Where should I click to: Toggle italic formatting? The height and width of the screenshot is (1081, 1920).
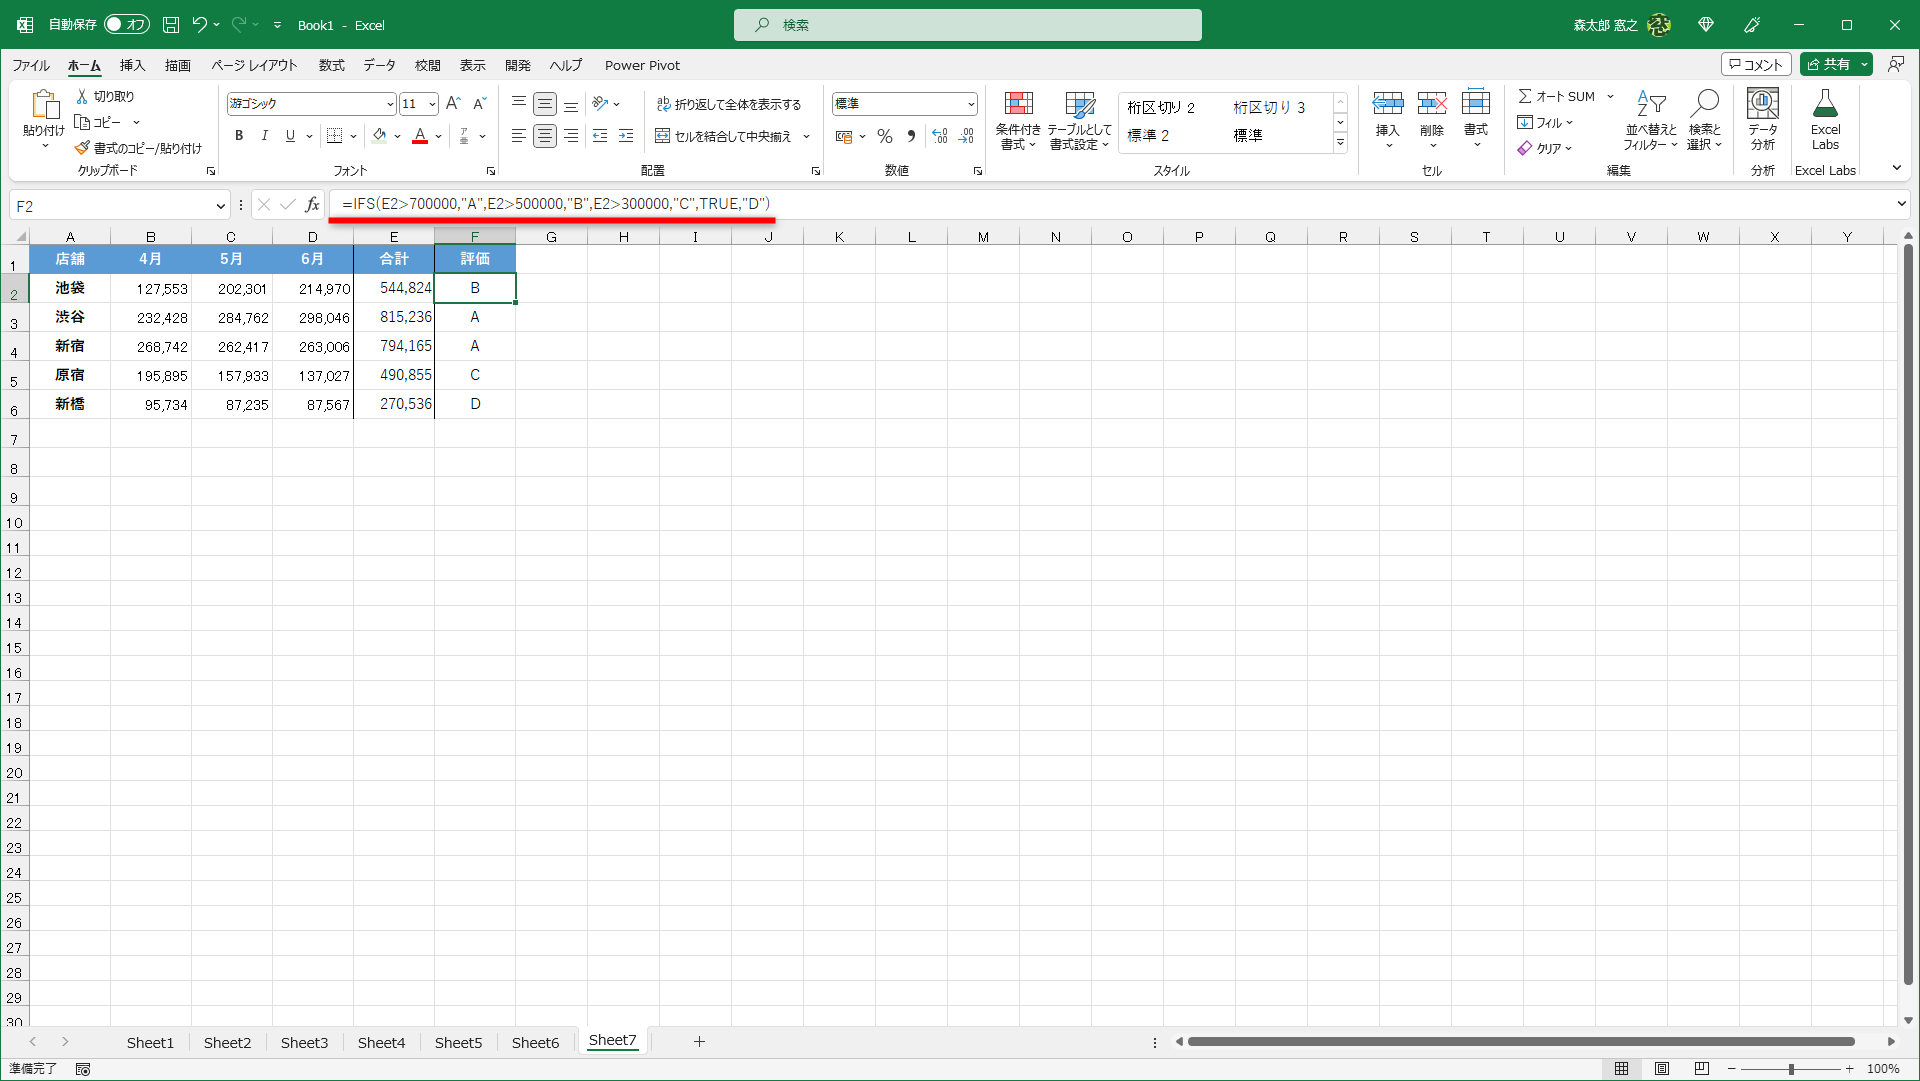[x=264, y=135]
